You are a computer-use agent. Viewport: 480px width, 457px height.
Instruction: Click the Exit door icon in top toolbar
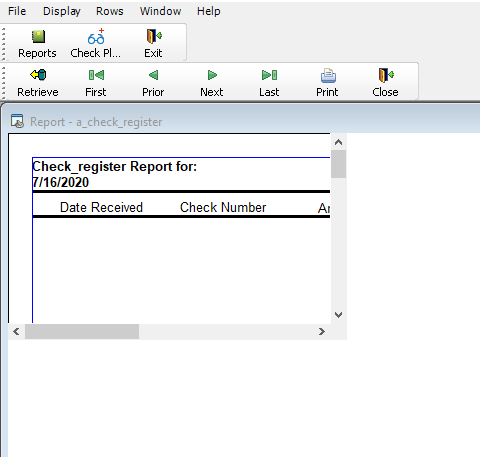[x=154, y=36]
